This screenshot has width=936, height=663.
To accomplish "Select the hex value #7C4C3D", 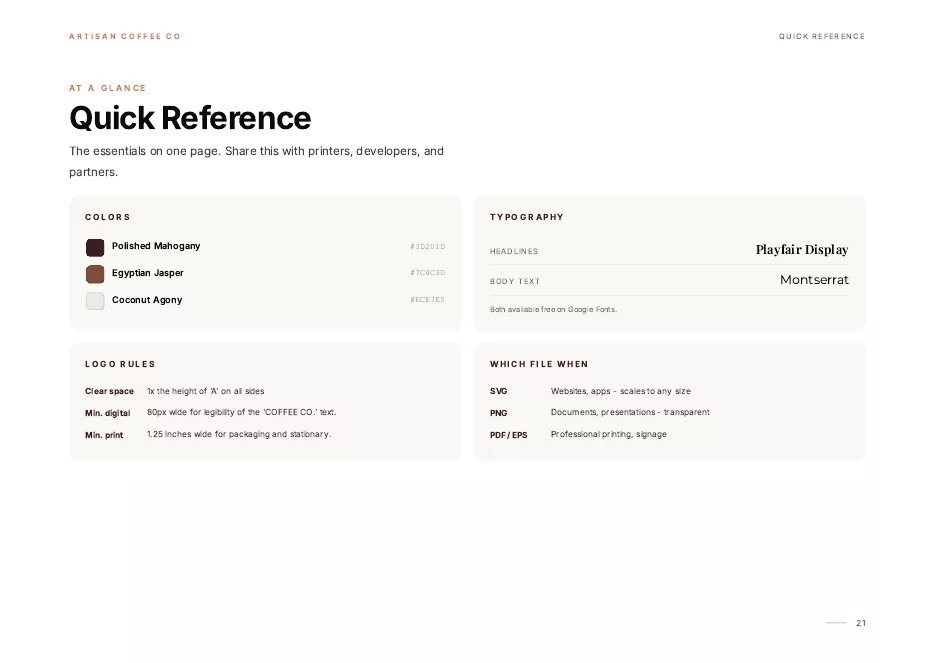I will pyautogui.click(x=427, y=273).
